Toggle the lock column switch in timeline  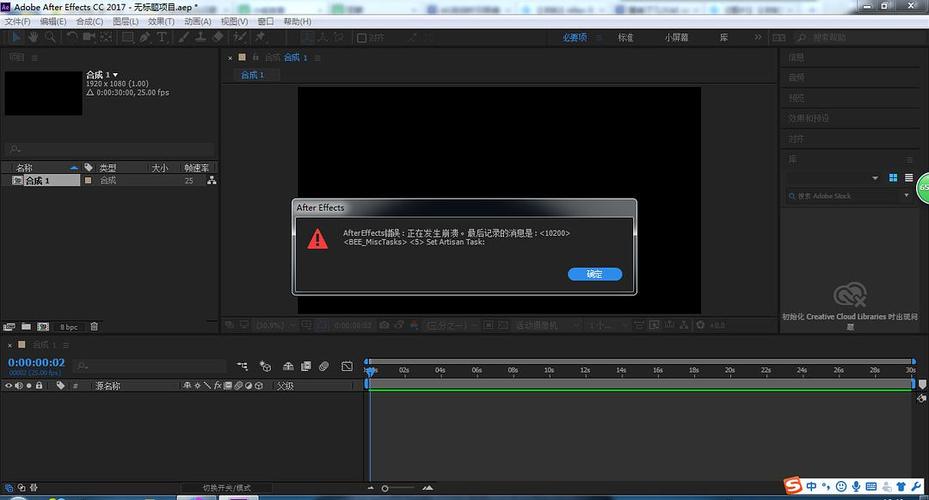point(39,385)
